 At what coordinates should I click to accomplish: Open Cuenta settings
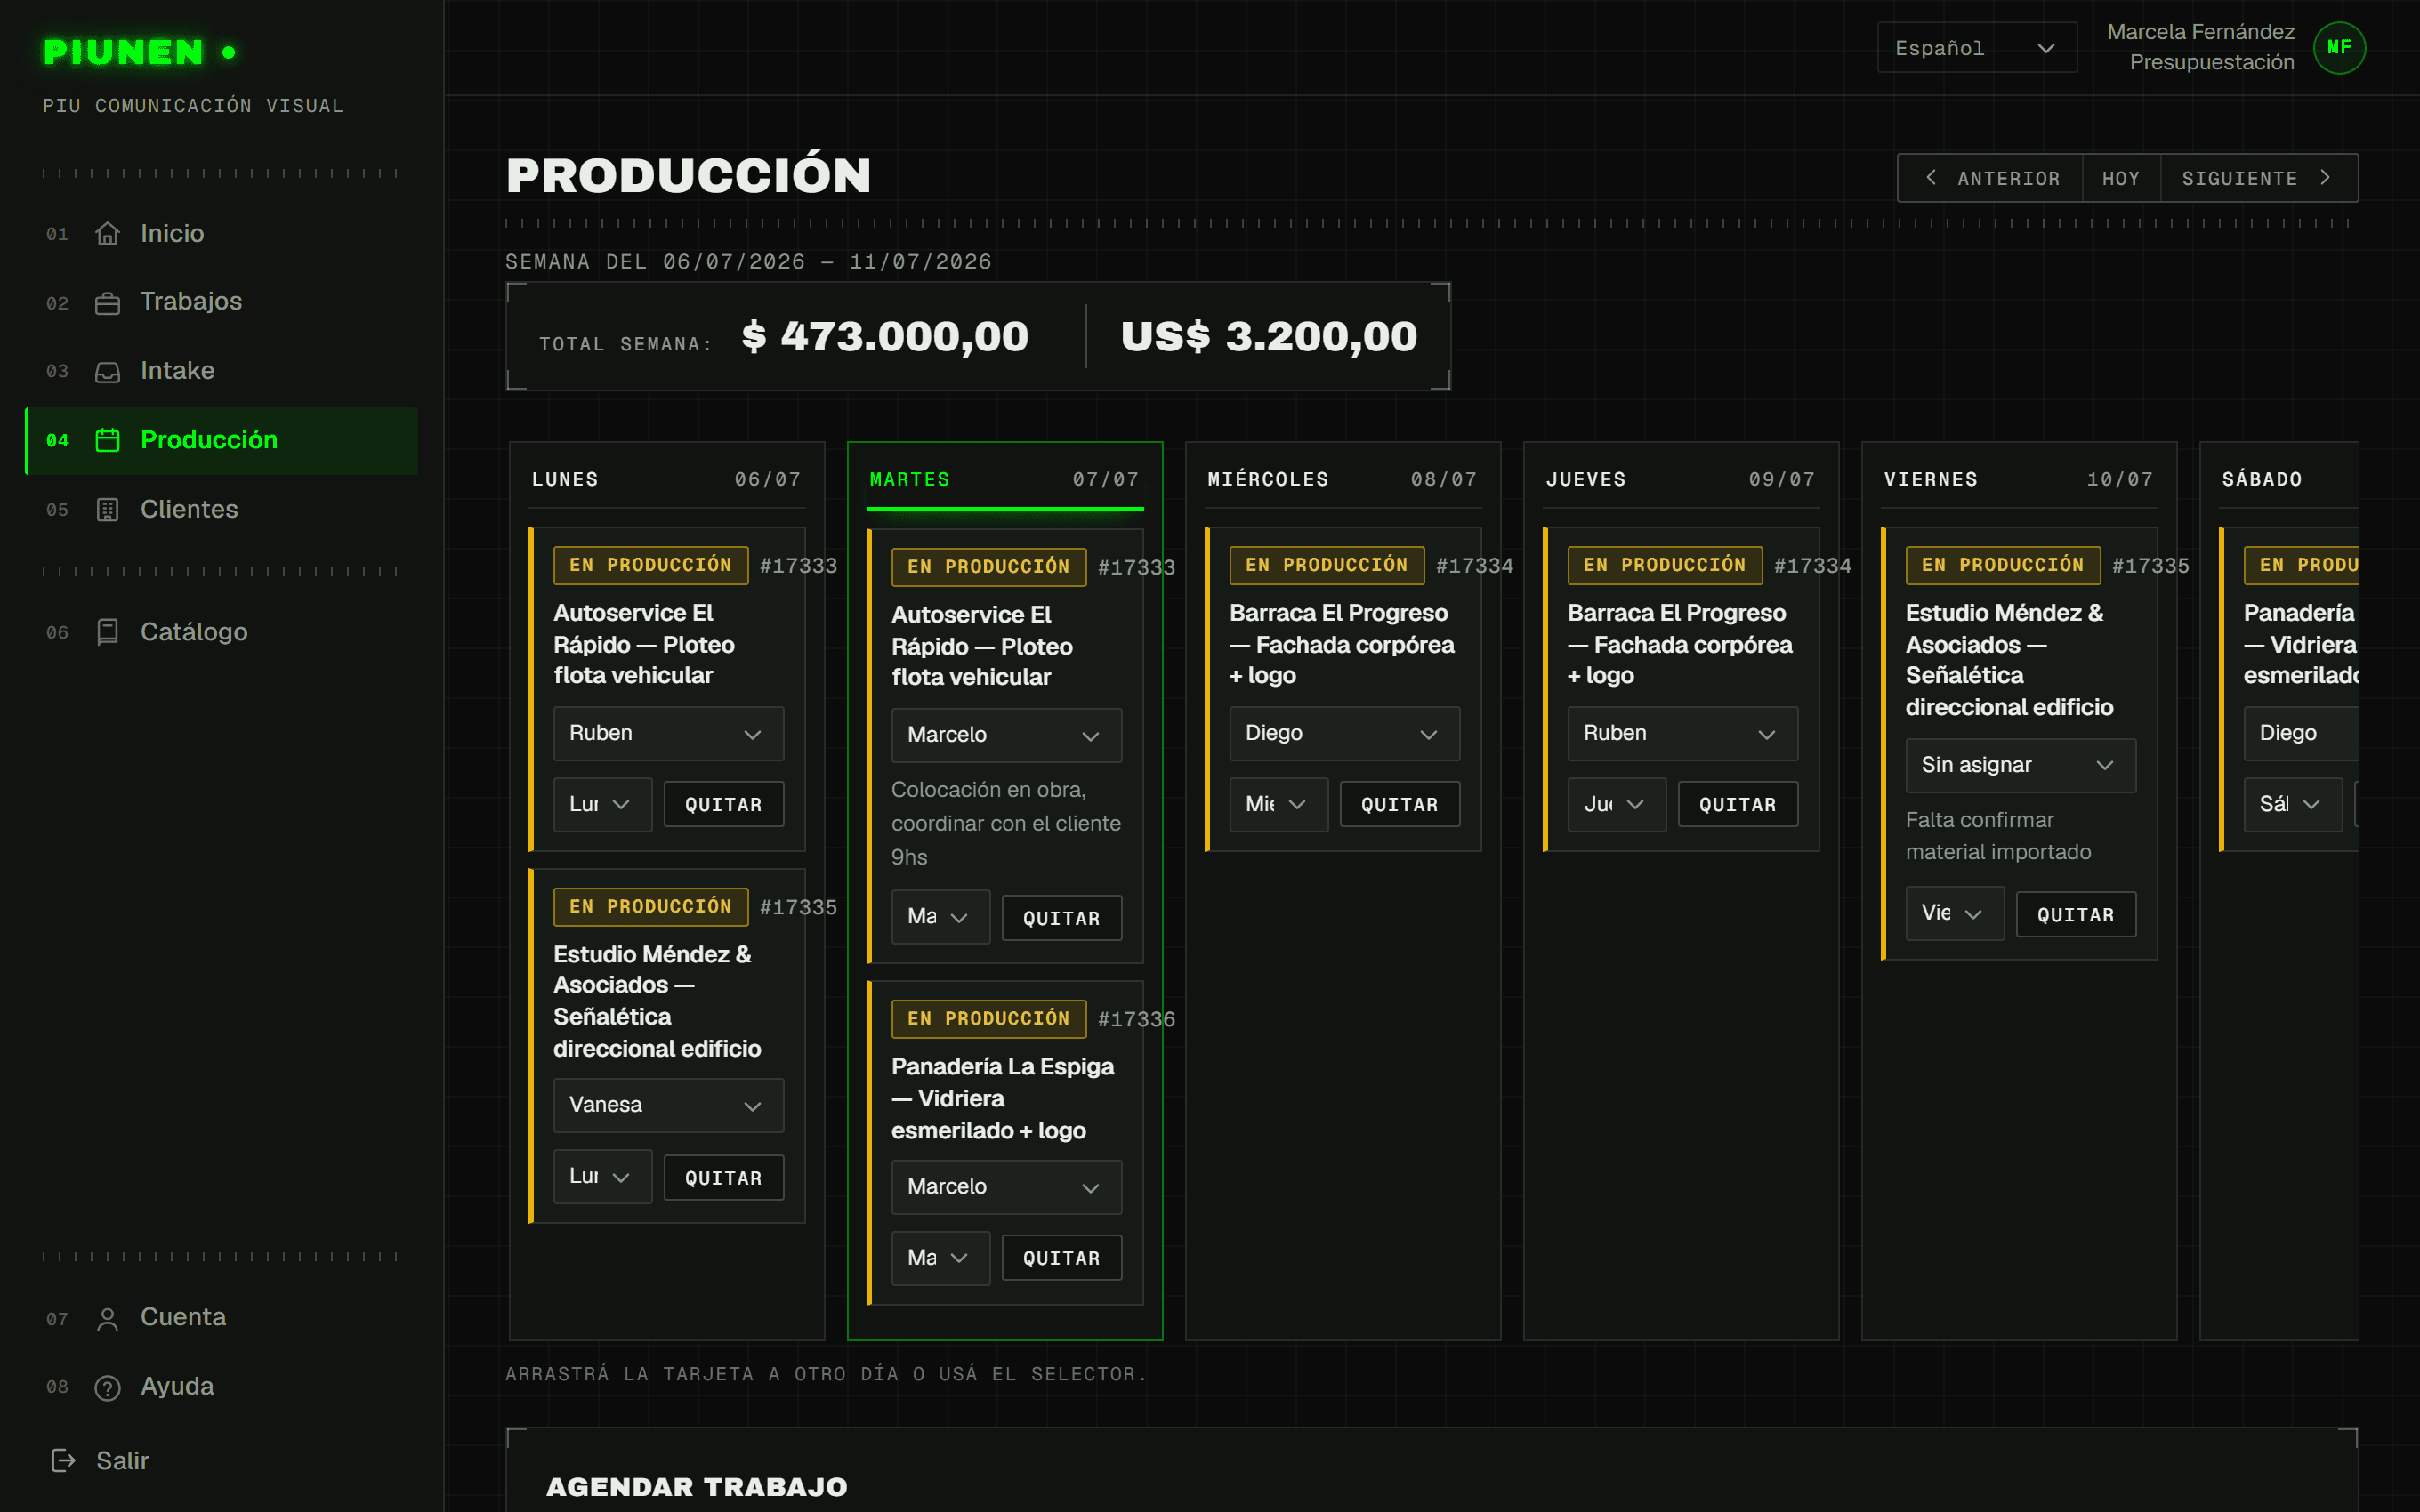pos(222,1318)
